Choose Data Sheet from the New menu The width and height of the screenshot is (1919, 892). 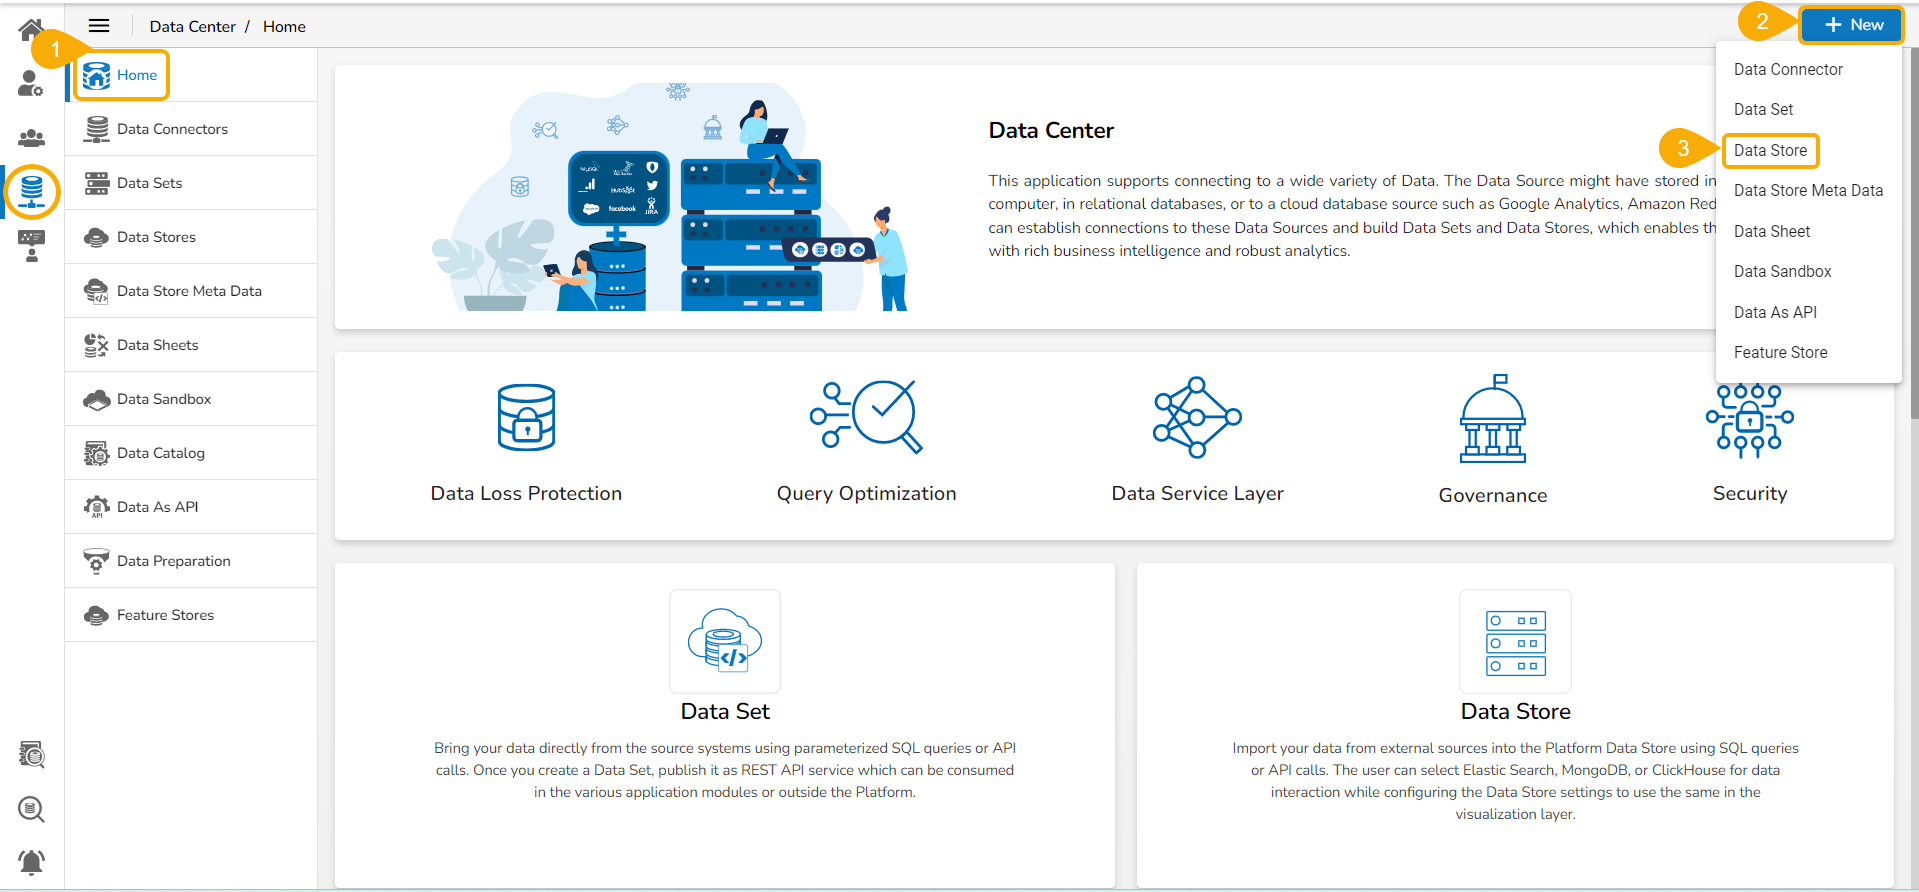1771,231
